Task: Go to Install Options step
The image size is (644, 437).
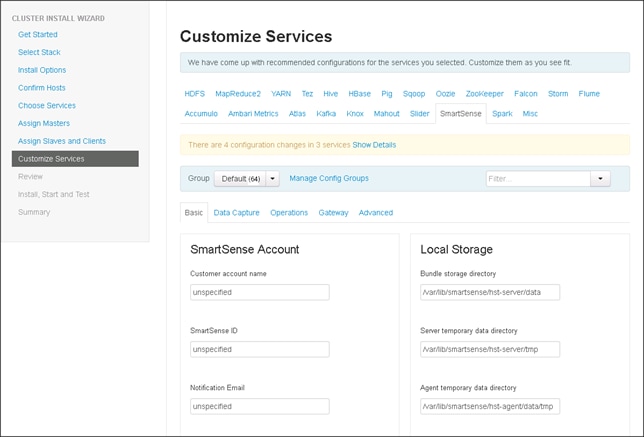Action: click(42, 70)
